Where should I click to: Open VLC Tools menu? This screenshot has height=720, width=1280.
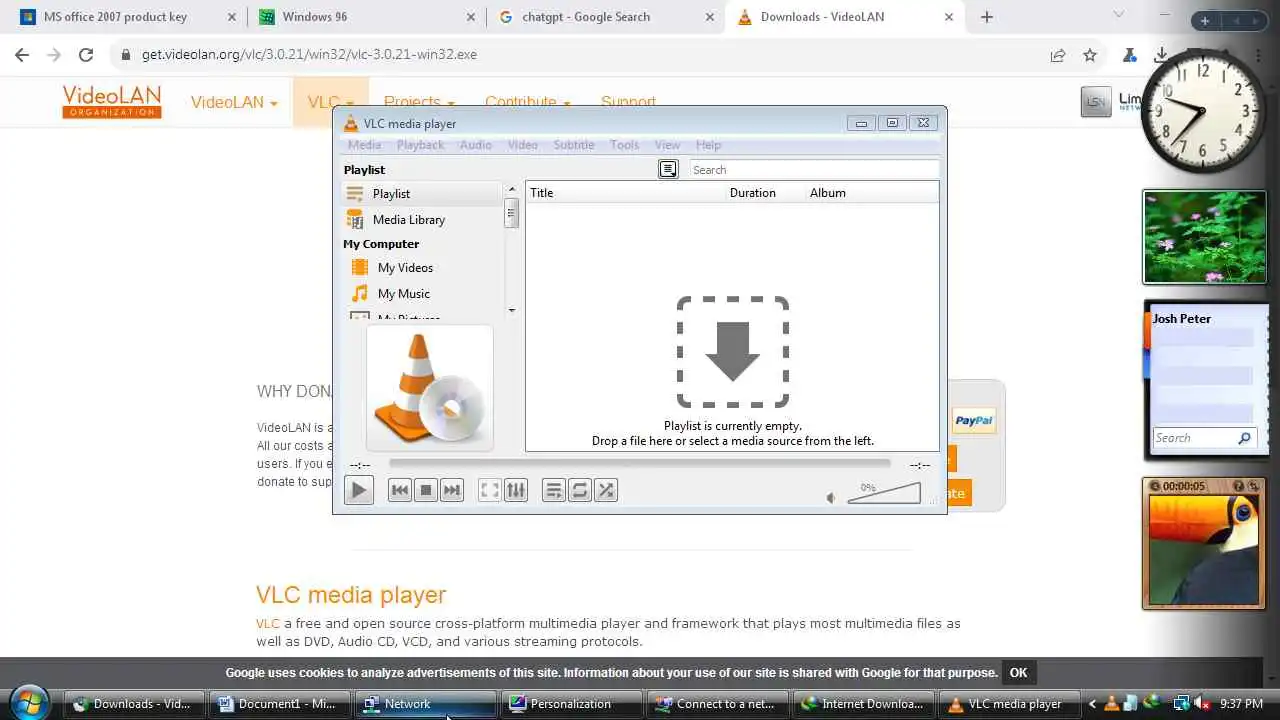(x=624, y=145)
